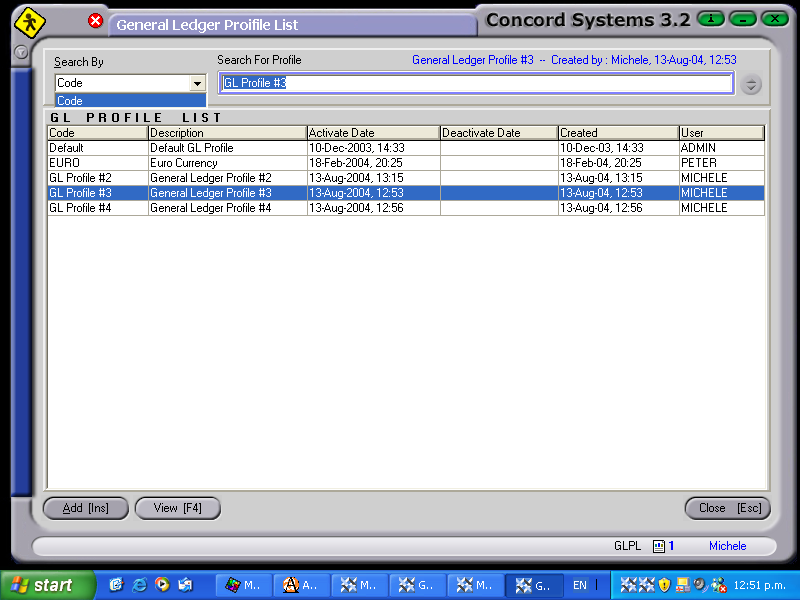
Task: Click the Windows Security shield tray icon
Action: click(x=663, y=585)
